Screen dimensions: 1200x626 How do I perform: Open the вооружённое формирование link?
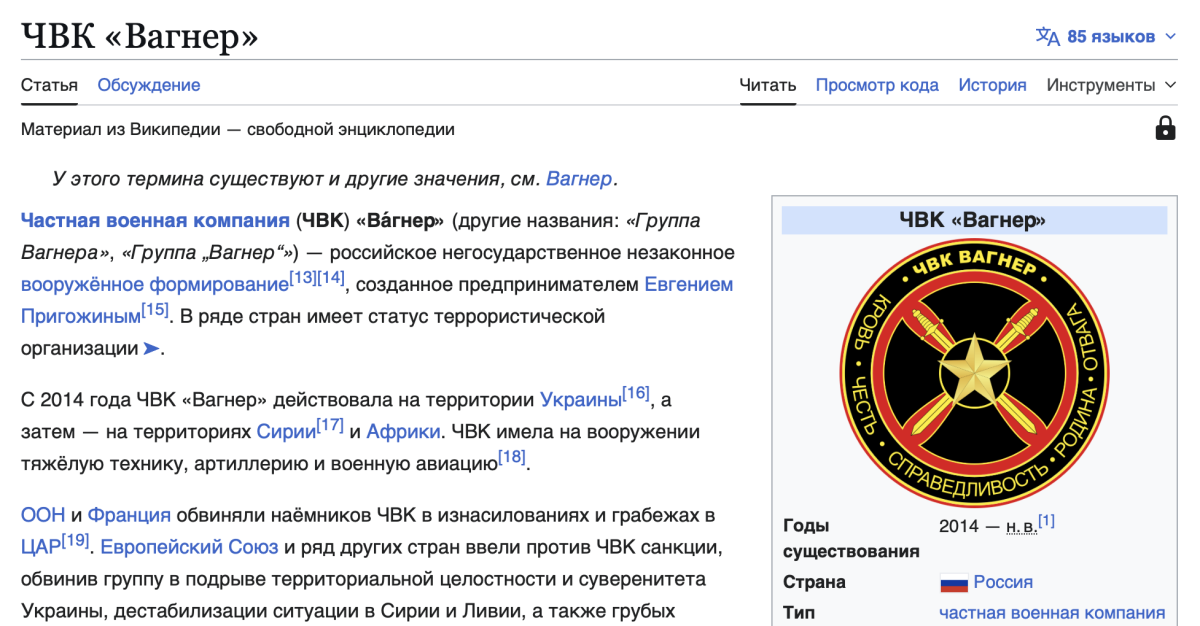pos(154,284)
